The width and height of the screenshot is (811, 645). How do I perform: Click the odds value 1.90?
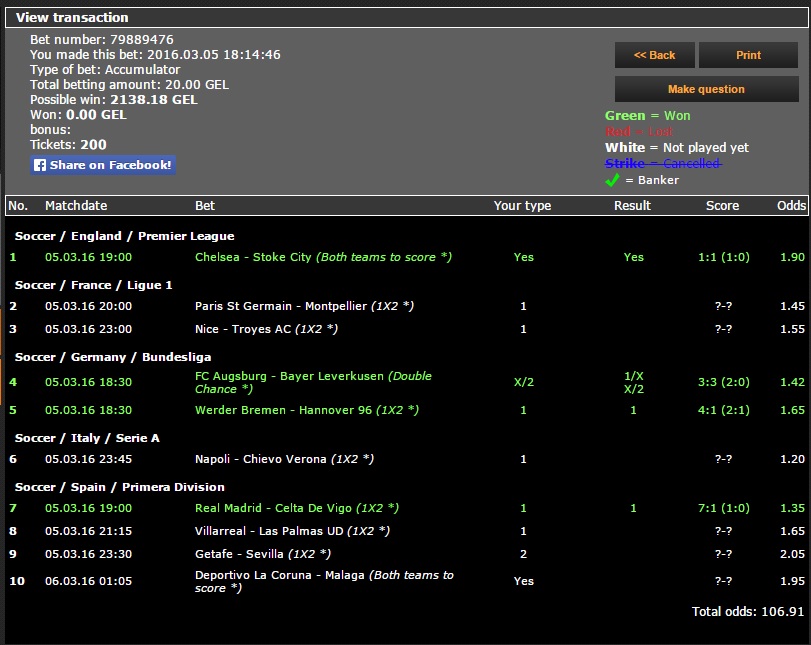click(x=792, y=257)
